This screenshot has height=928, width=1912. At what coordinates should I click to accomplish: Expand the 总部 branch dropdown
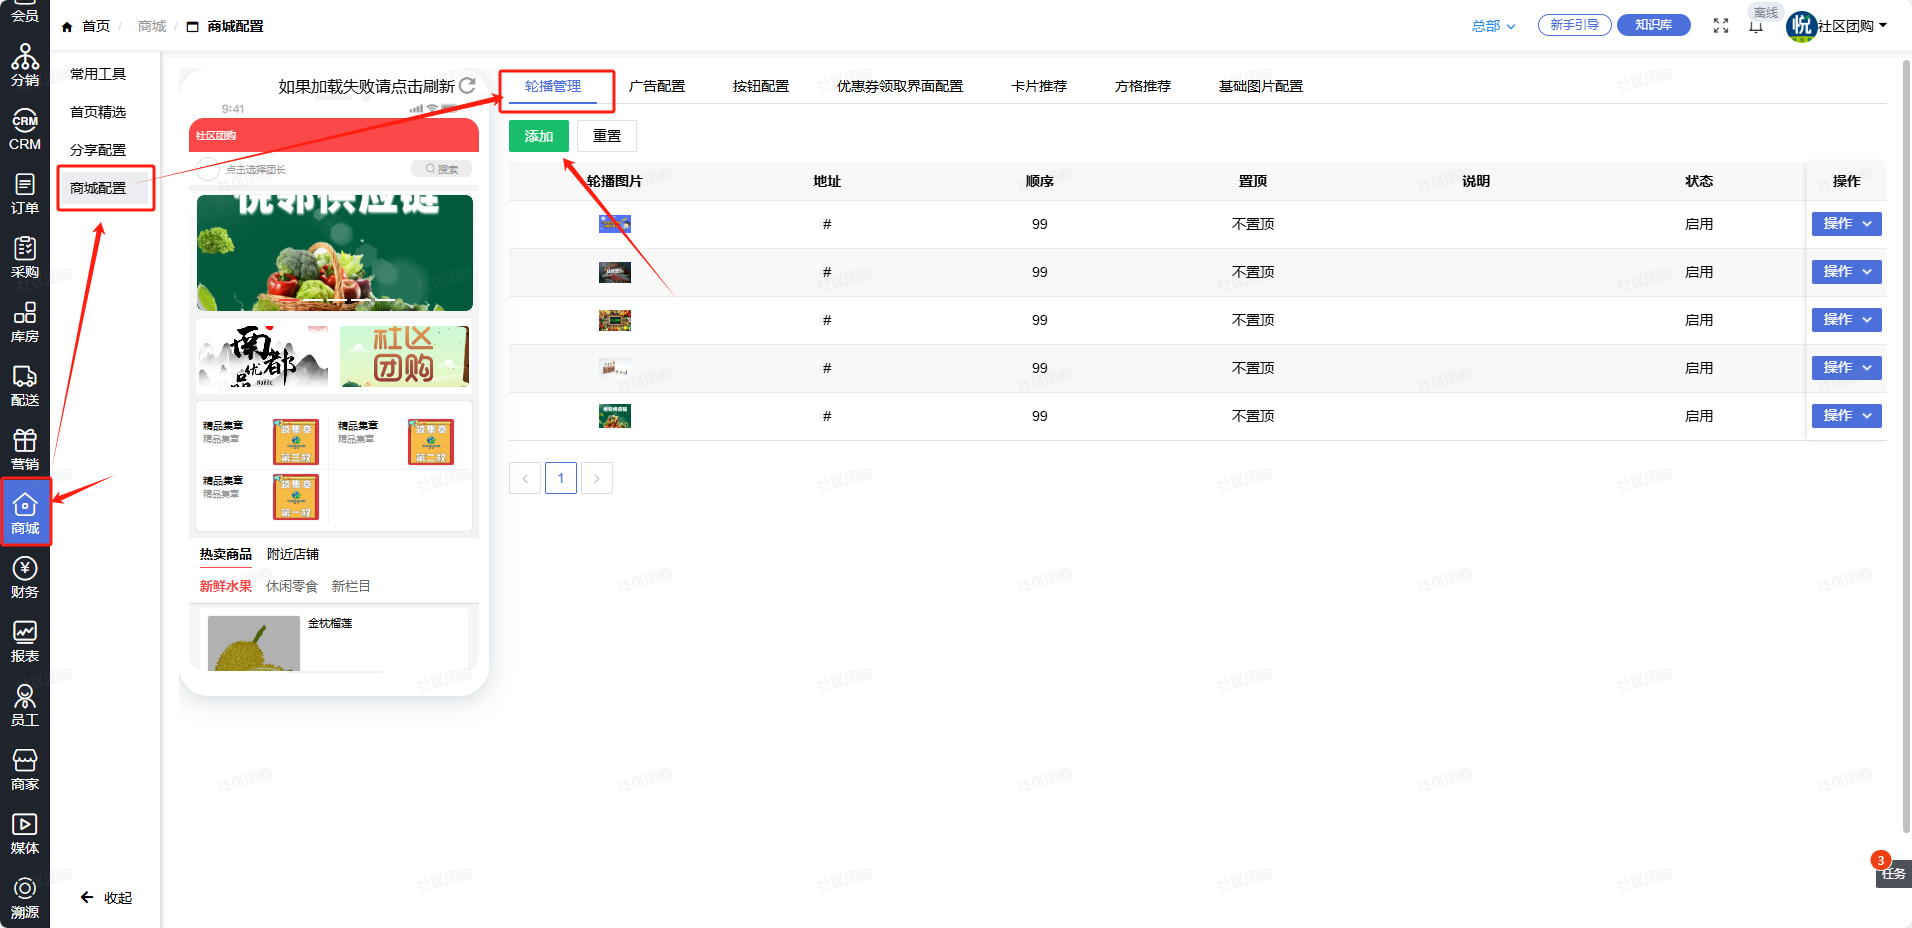(1493, 26)
